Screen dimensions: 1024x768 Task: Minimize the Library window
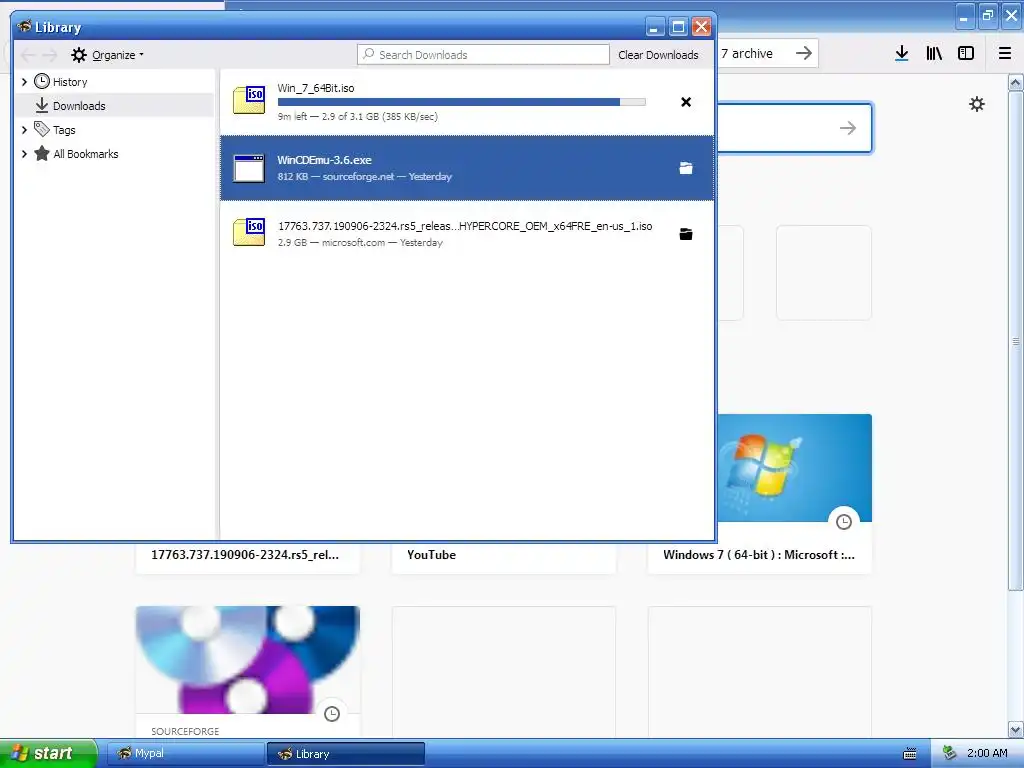[655, 27]
